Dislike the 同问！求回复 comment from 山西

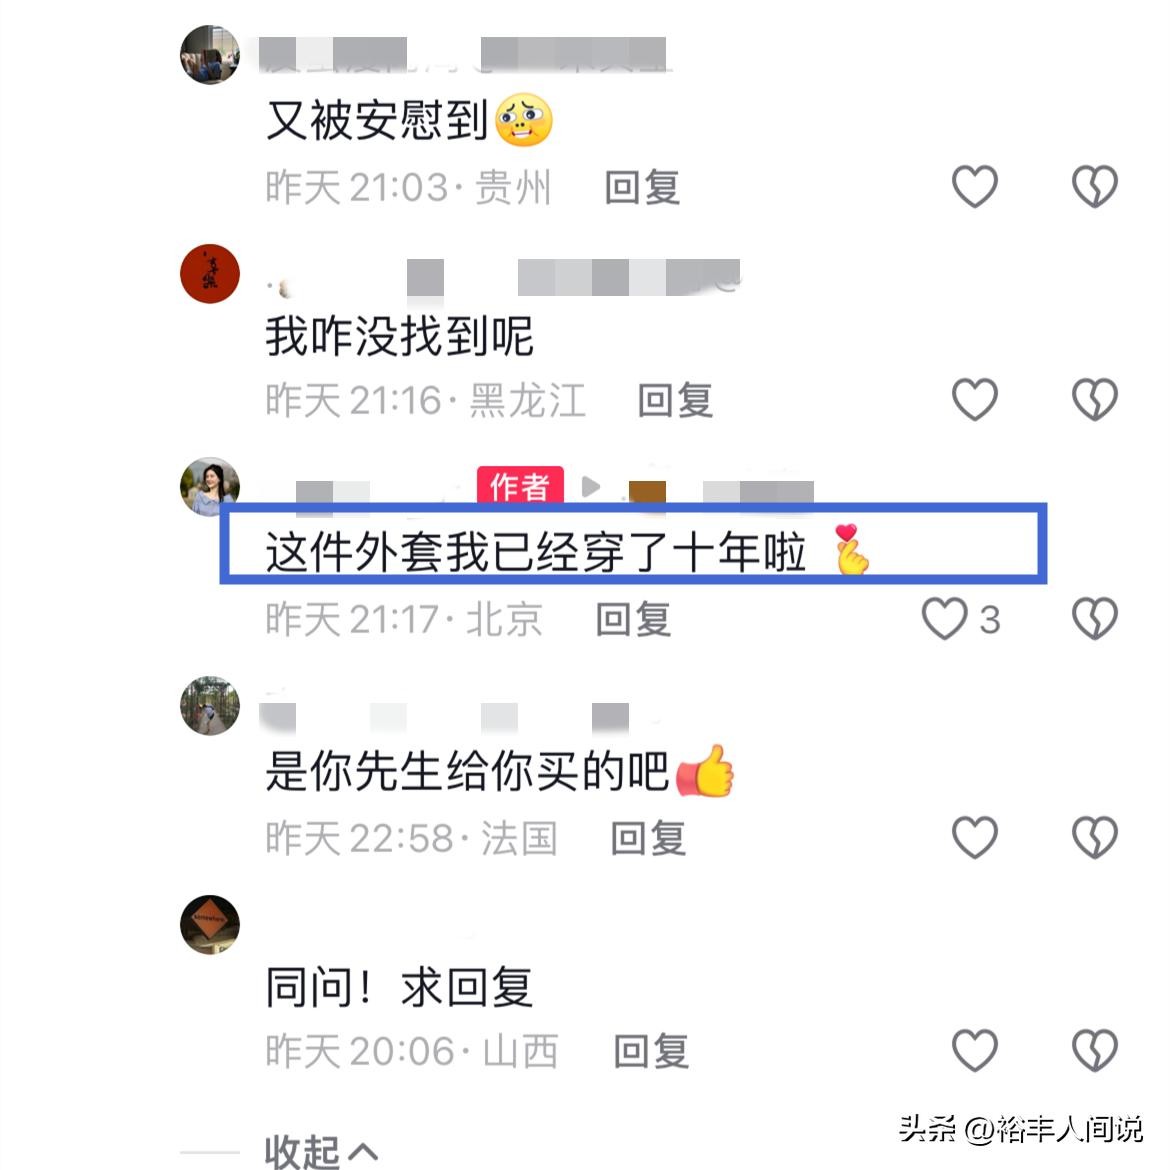[x=1094, y=1051]
